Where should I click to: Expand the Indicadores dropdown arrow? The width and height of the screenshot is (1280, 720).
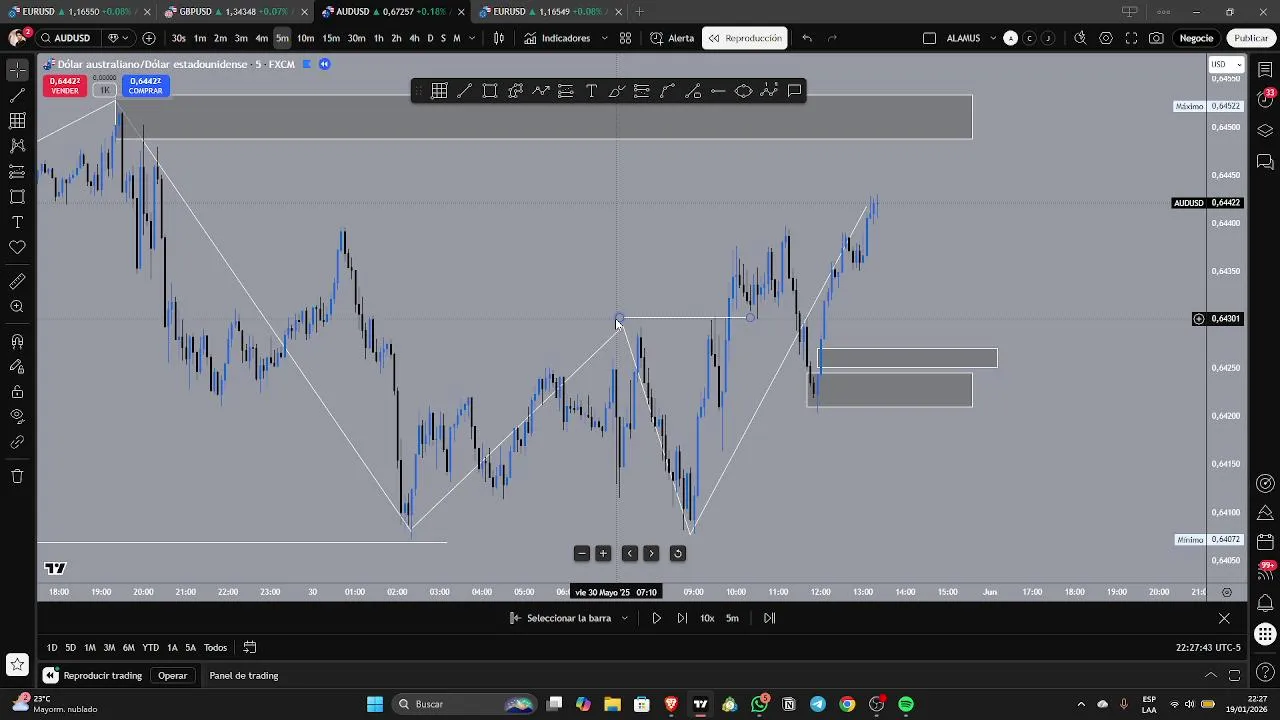tap(605, 38)
